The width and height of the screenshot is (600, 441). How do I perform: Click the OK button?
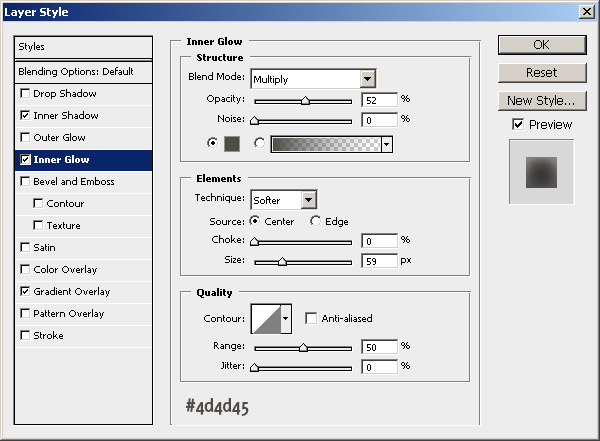pyautogui.click(x=542, y=45)
